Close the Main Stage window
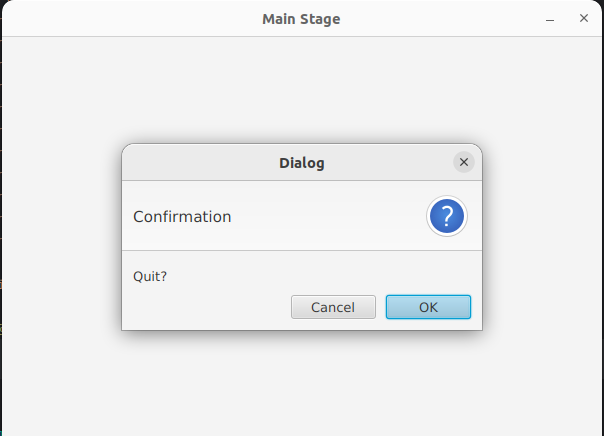The height and width of the screenshot is (436, 604). 584,19
